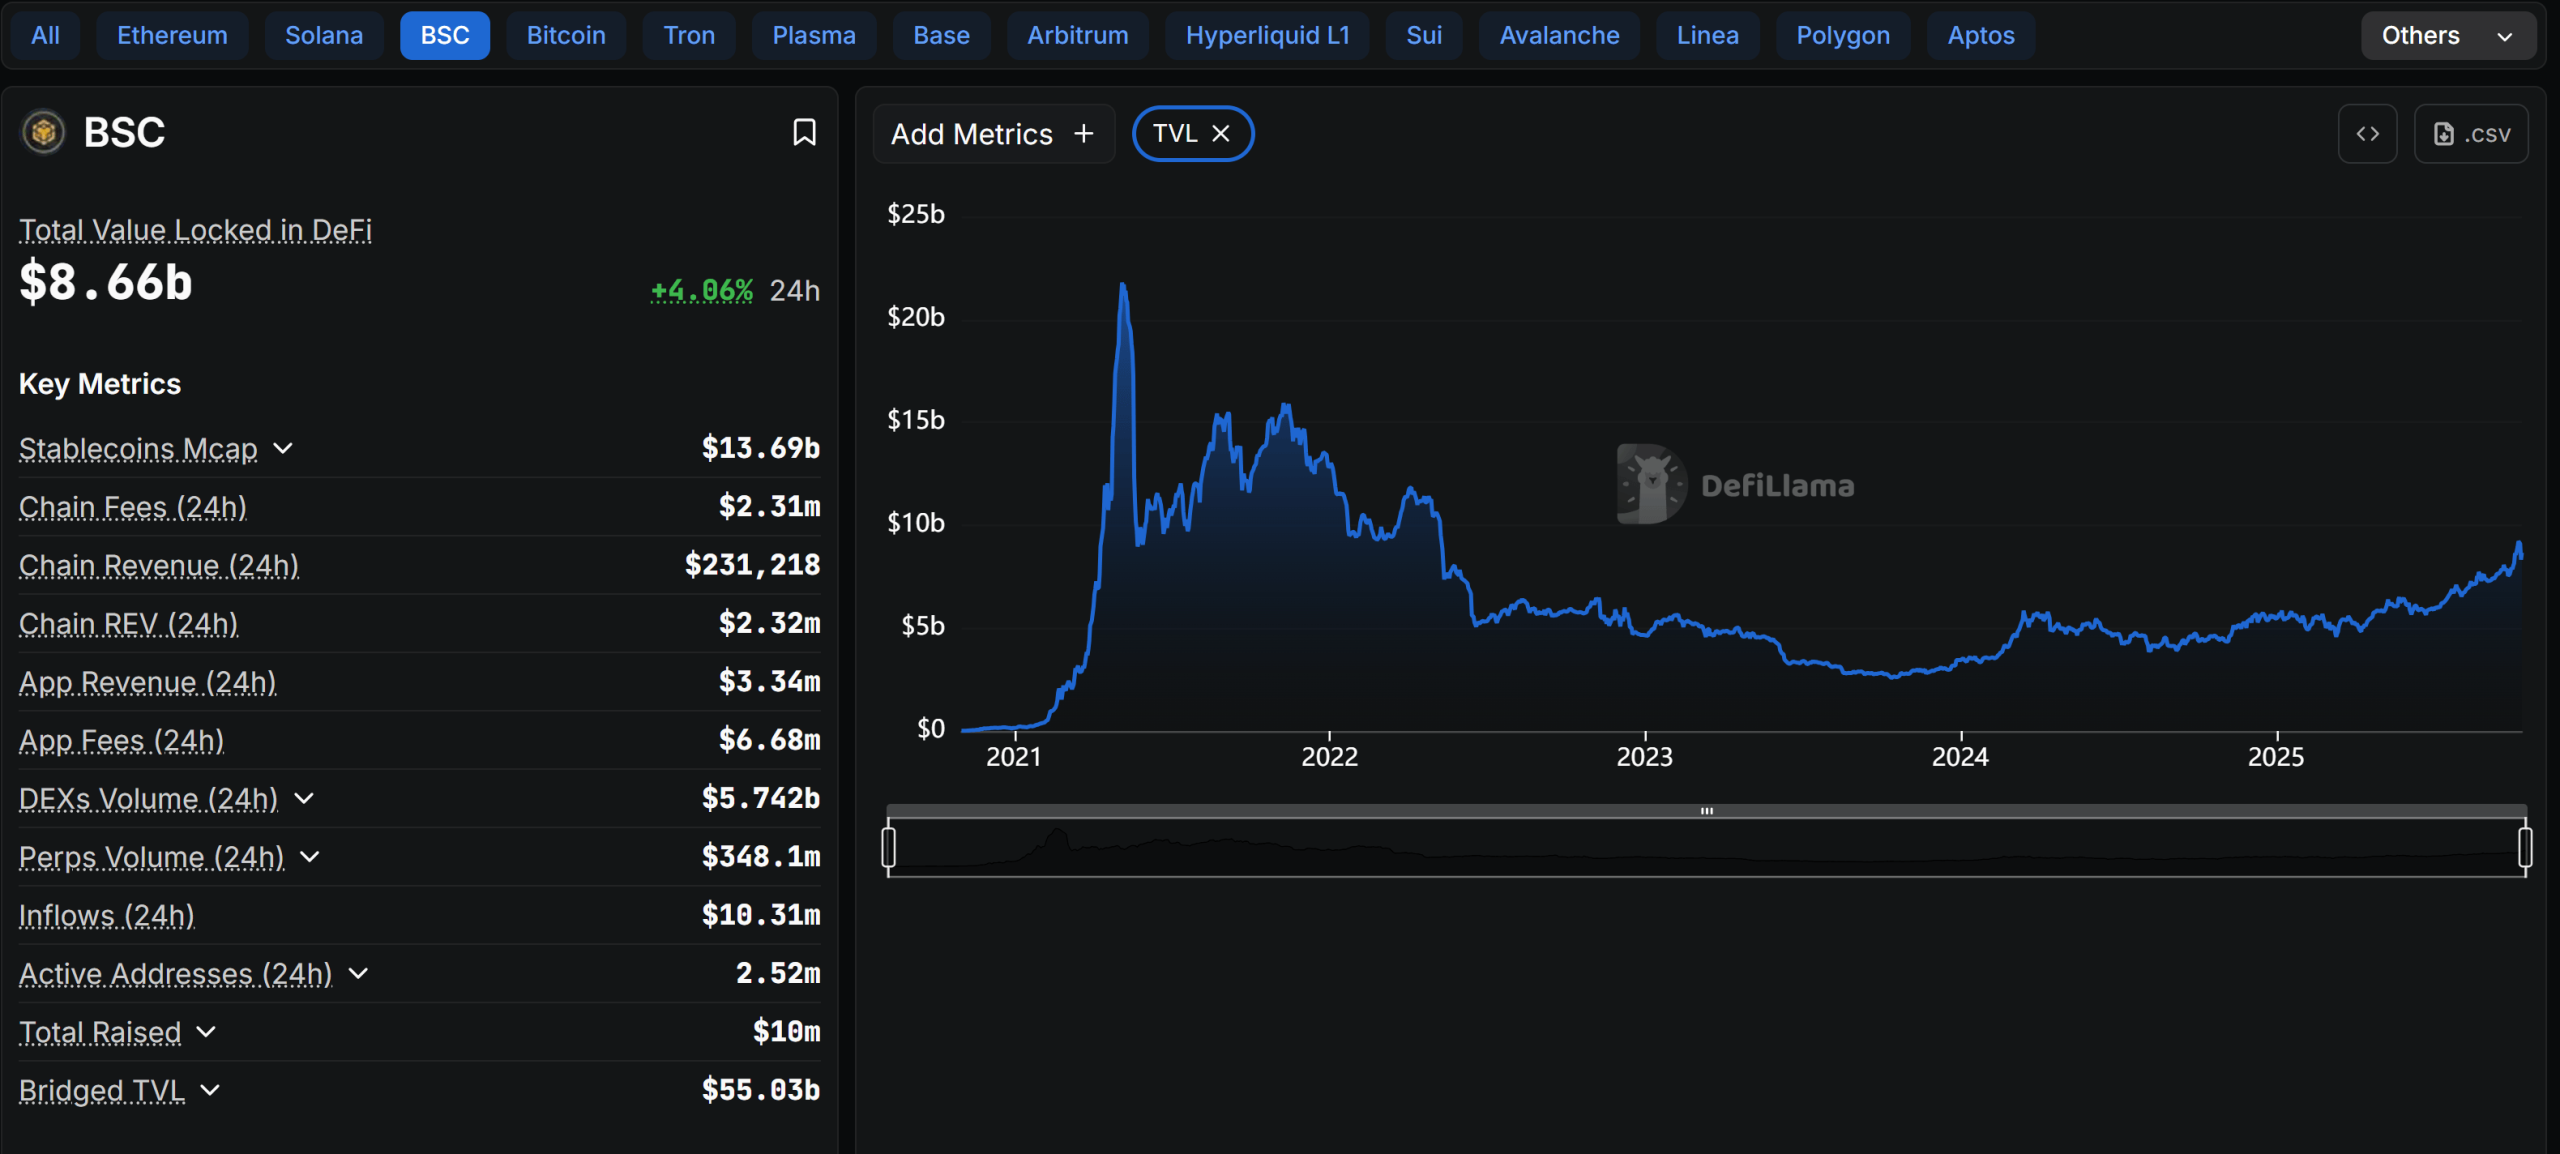
Task: Click the plus icon in Add Metrics
Action: pos(1084,134)
